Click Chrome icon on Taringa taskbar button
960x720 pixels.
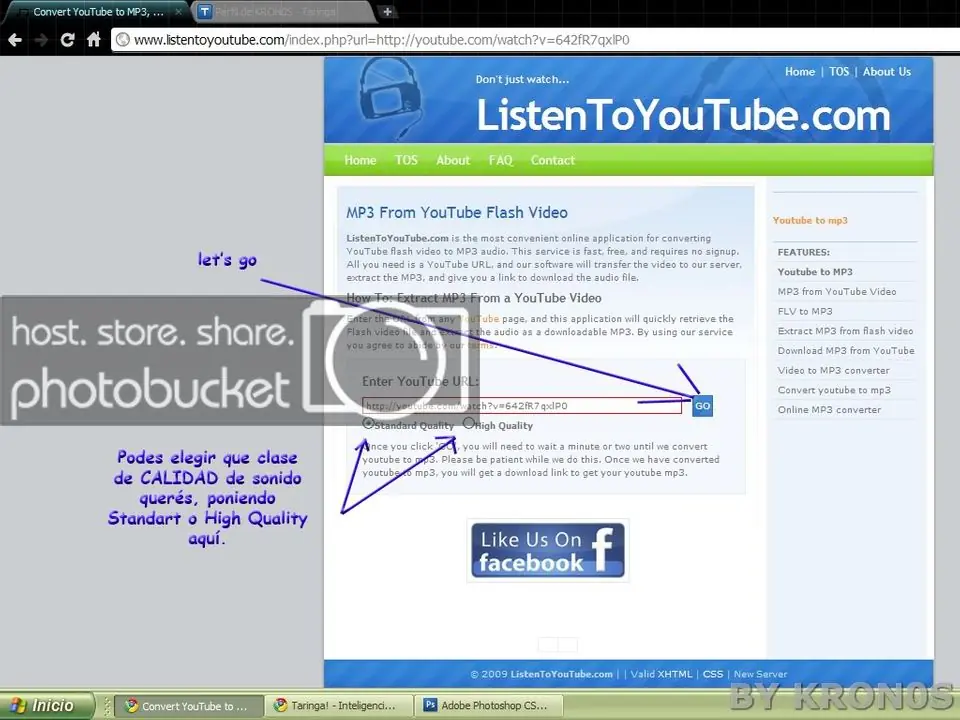280,705
